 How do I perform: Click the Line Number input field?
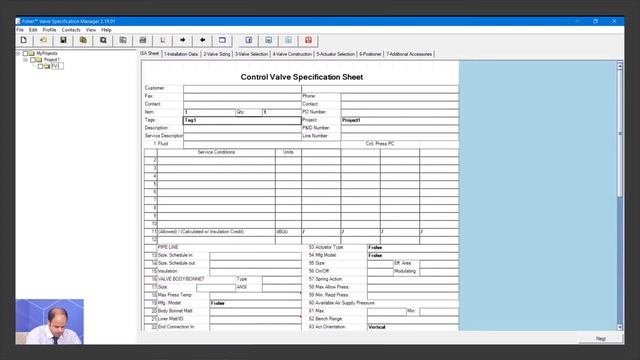coord(400,136)
